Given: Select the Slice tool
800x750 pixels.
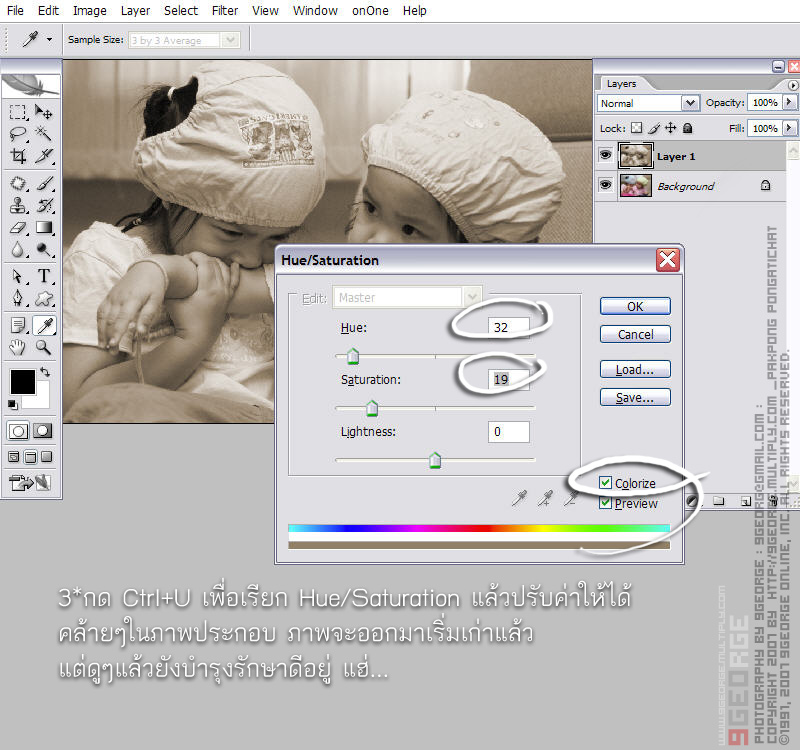Looking at the screenshot, I should 44,156.
